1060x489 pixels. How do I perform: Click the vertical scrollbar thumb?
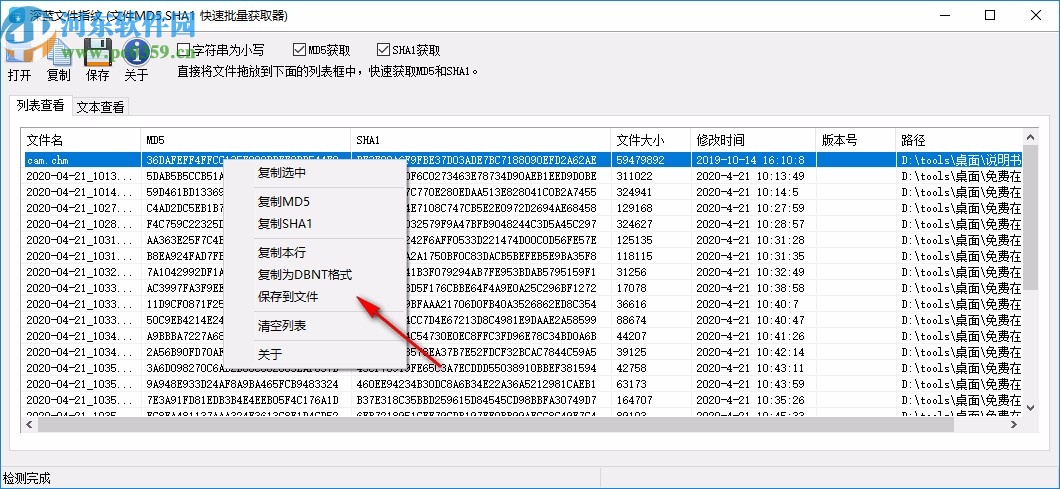coord(1030,216)
